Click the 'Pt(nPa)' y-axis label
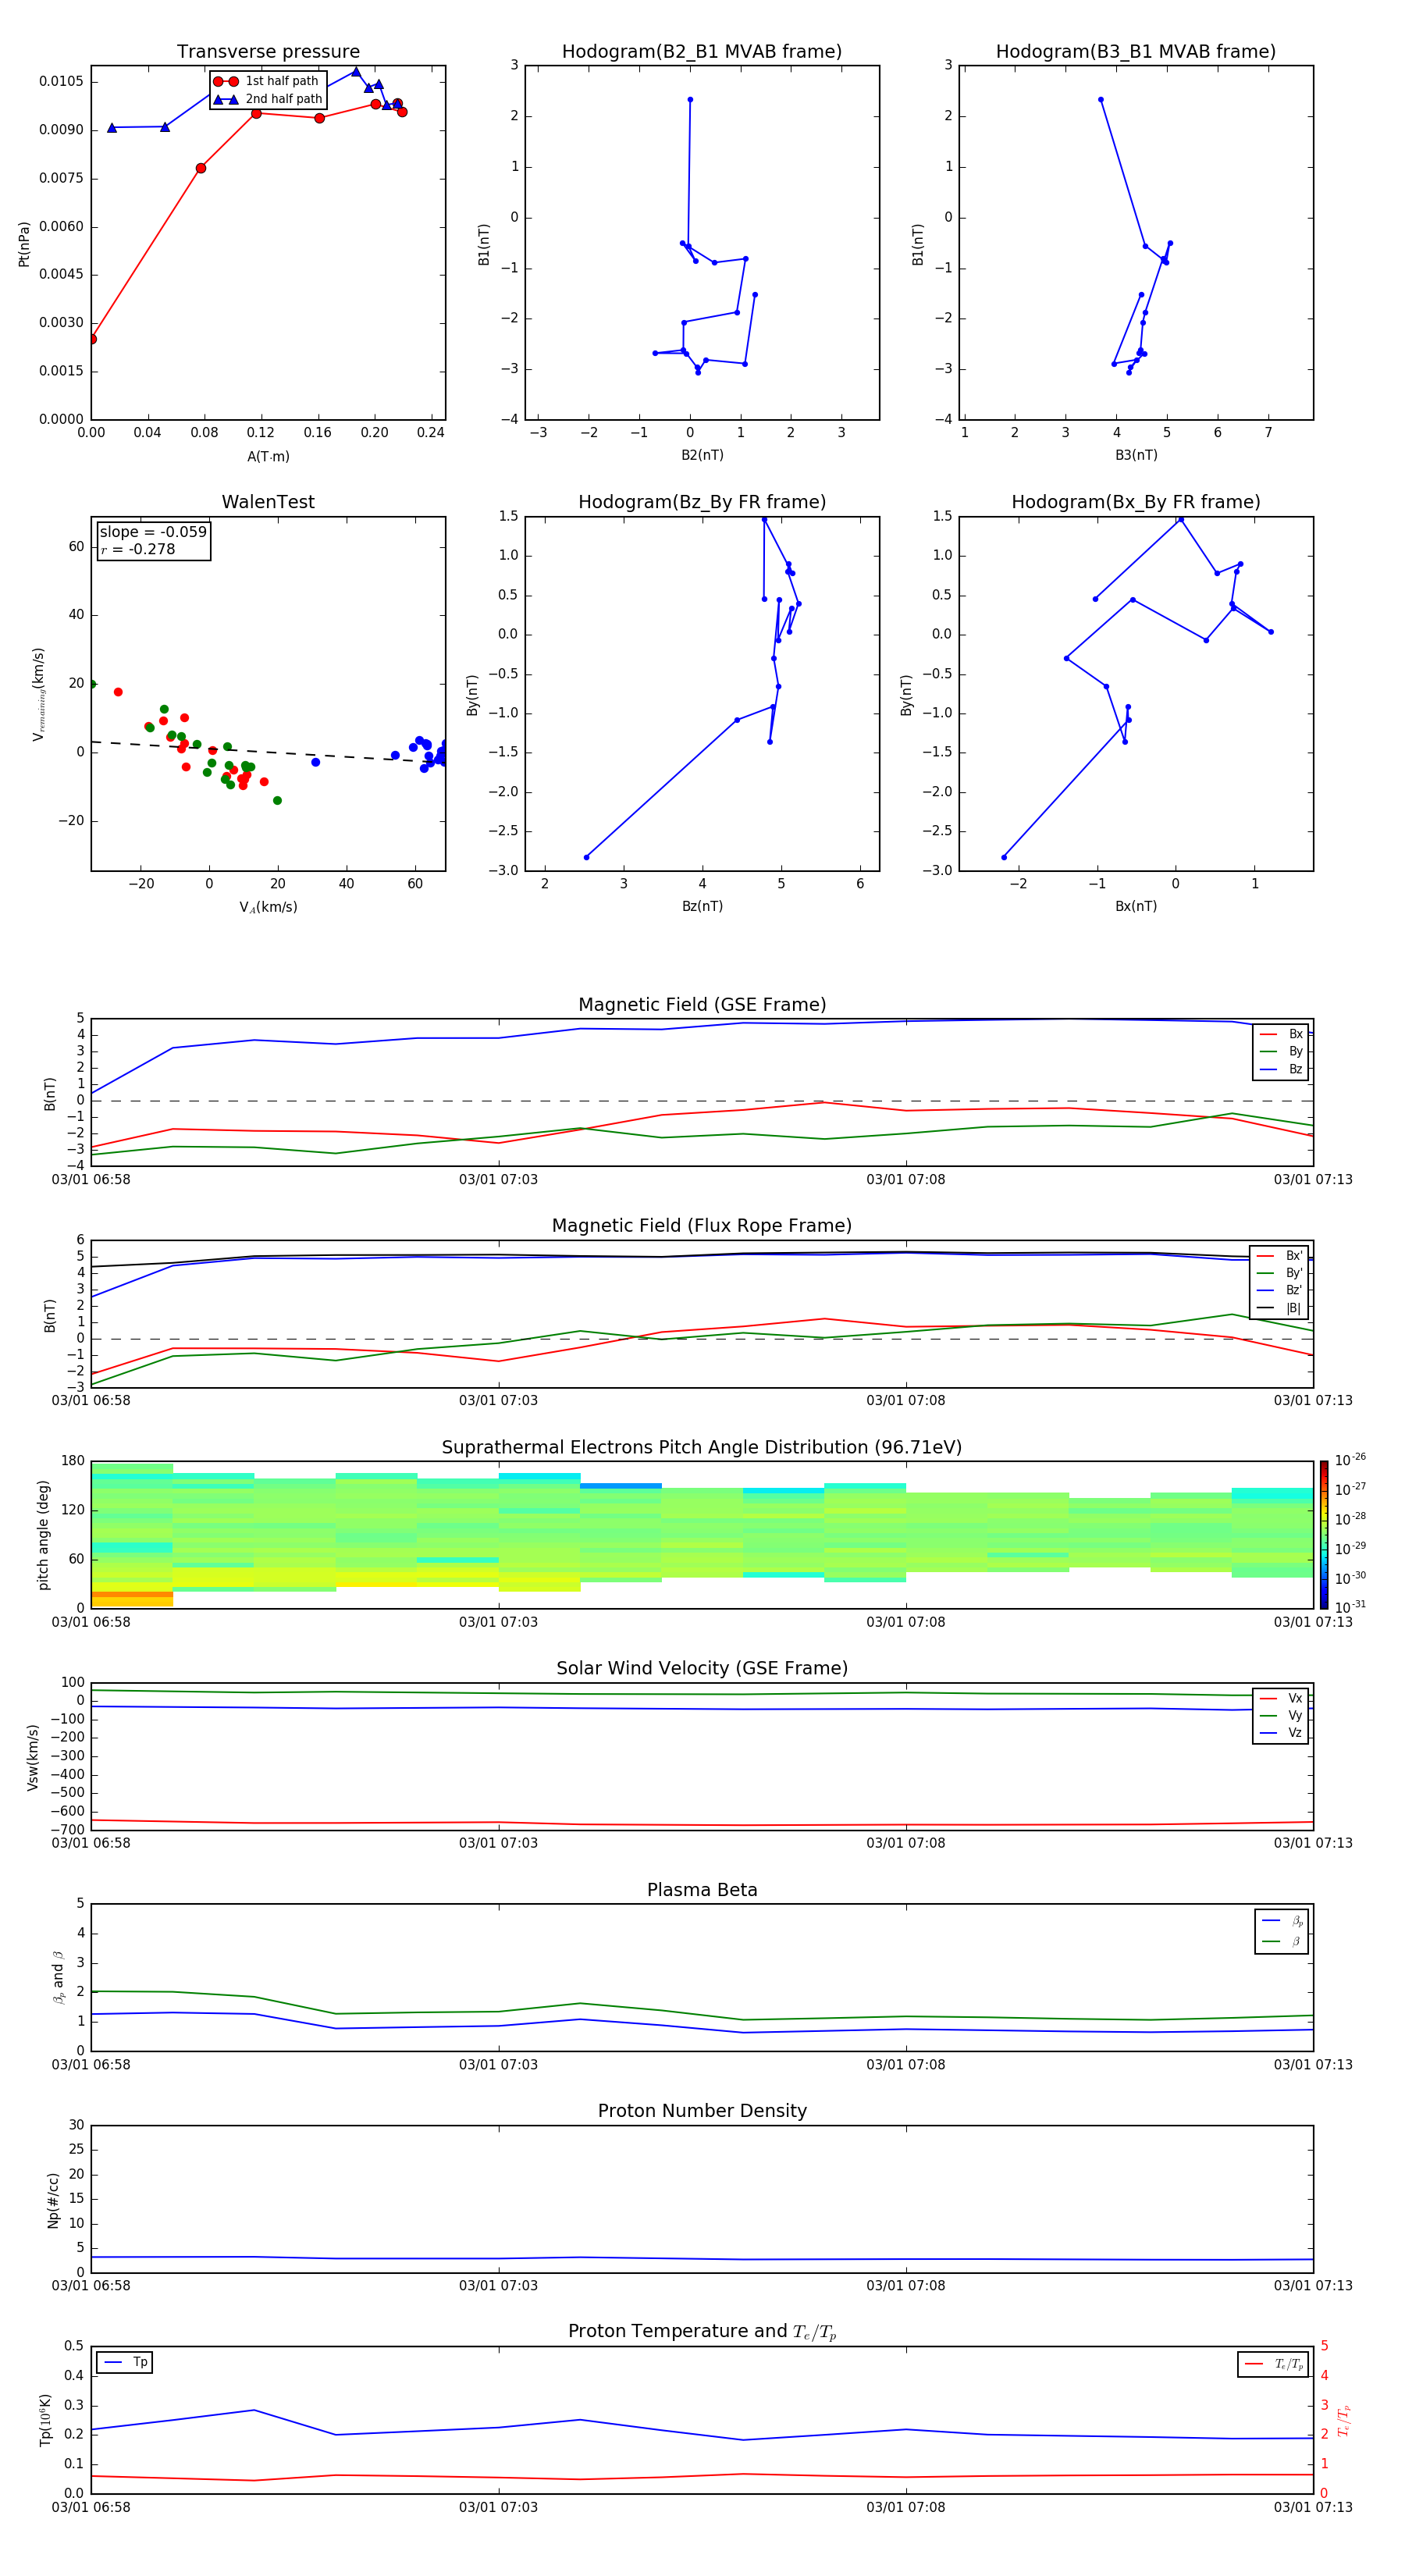Screen dimensions: 1405x2576 24,244
